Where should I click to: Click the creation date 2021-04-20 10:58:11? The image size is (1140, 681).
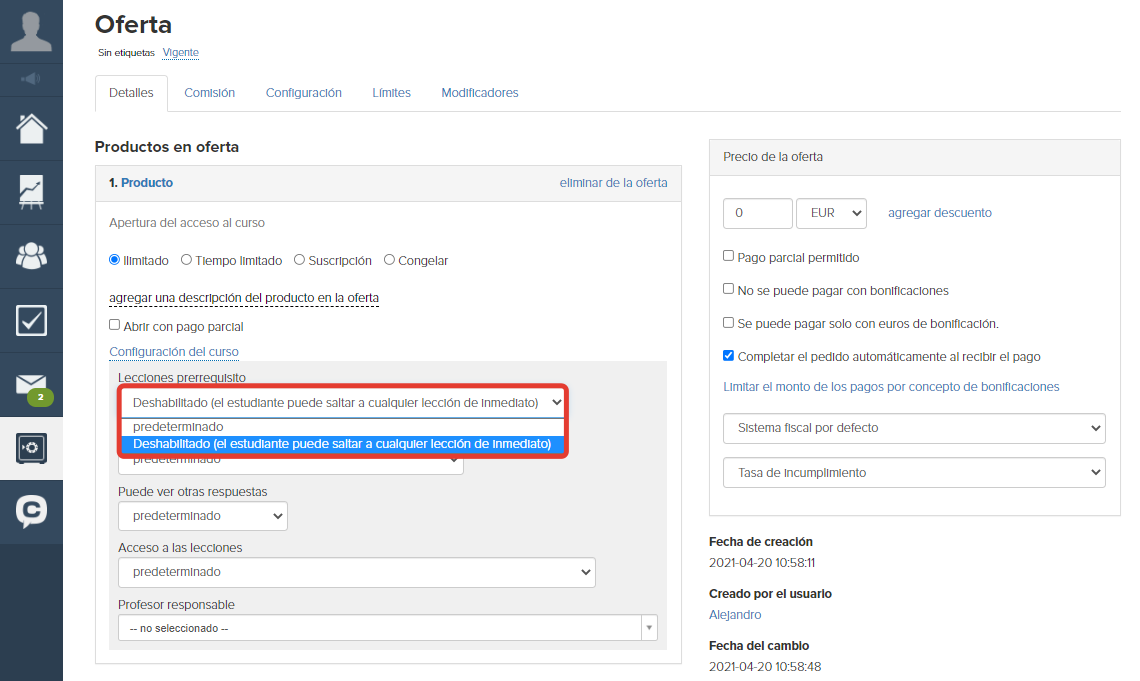[762, 563]
